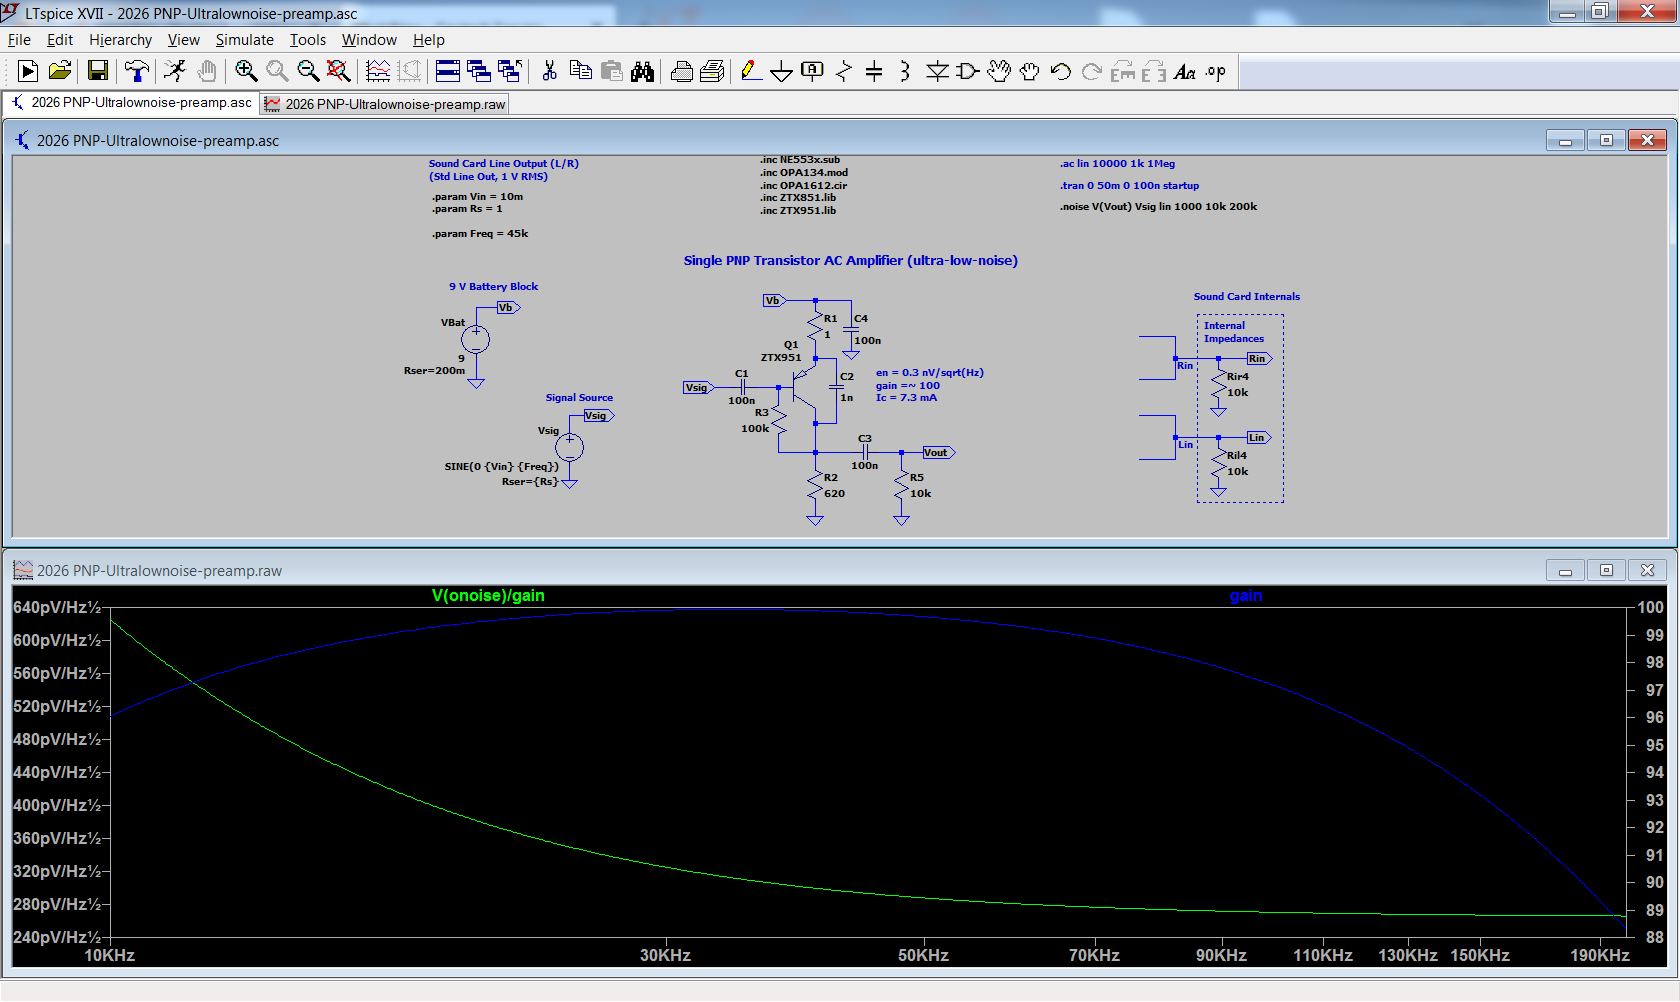
Task: Click the Vsig signal source symbol
Action: (569, 446)
